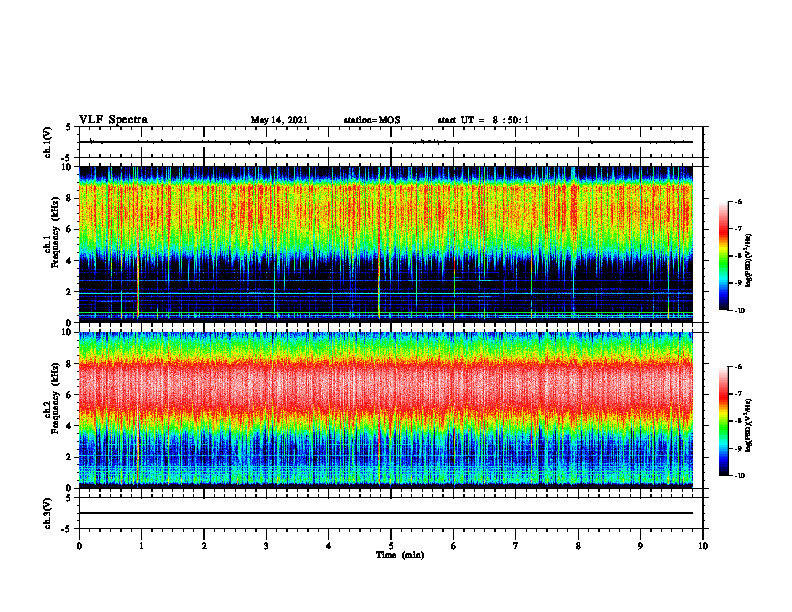Click the "station=MOS" header text

pos(372,120)
